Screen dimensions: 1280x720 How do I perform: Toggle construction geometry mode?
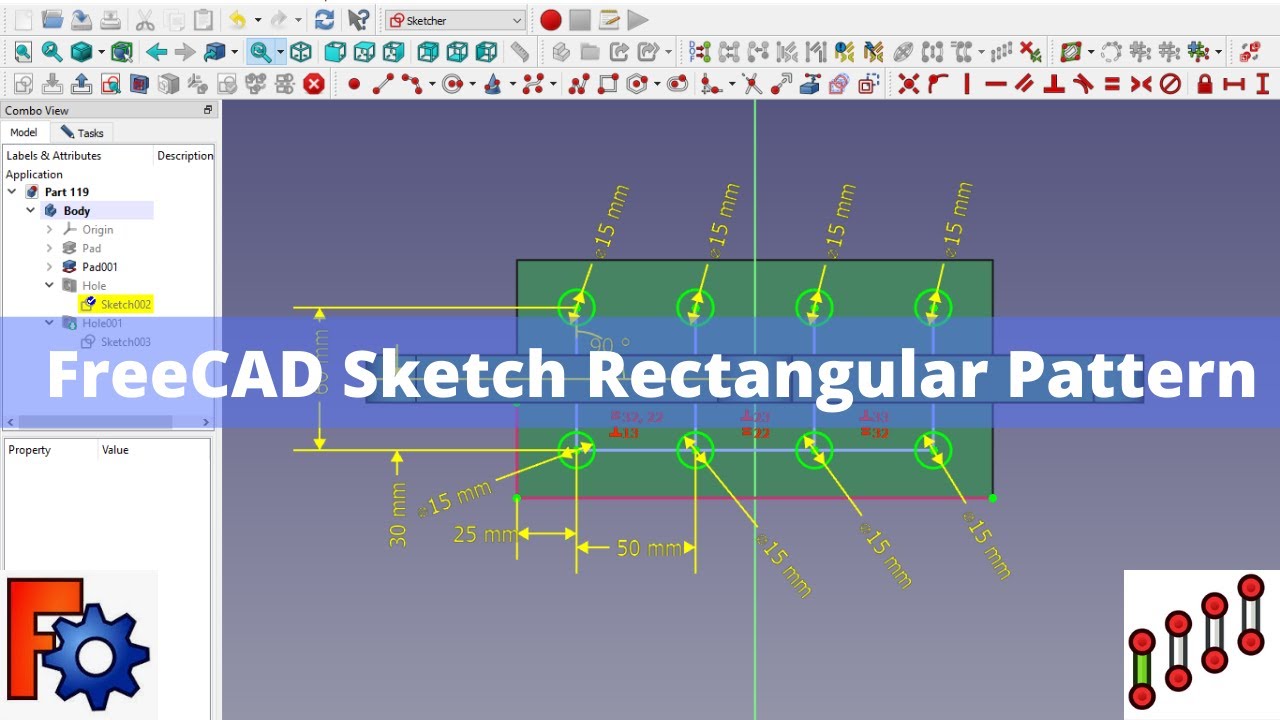[868, 84]
